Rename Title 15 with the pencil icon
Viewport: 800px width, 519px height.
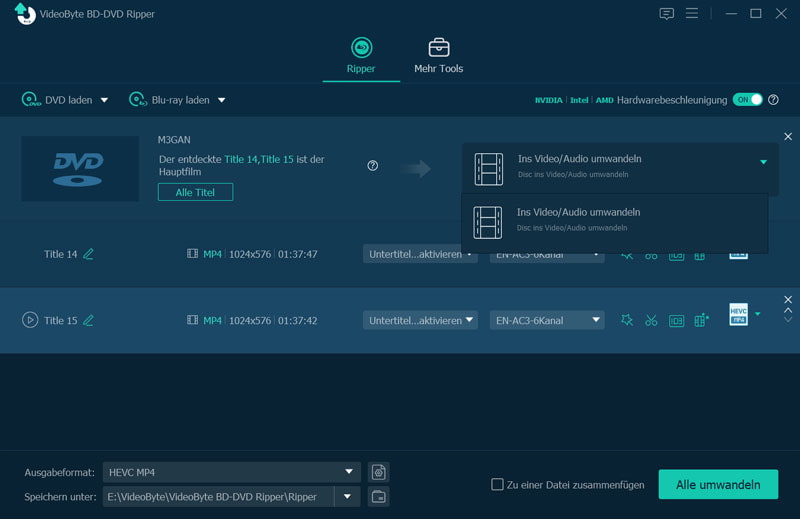88,320
